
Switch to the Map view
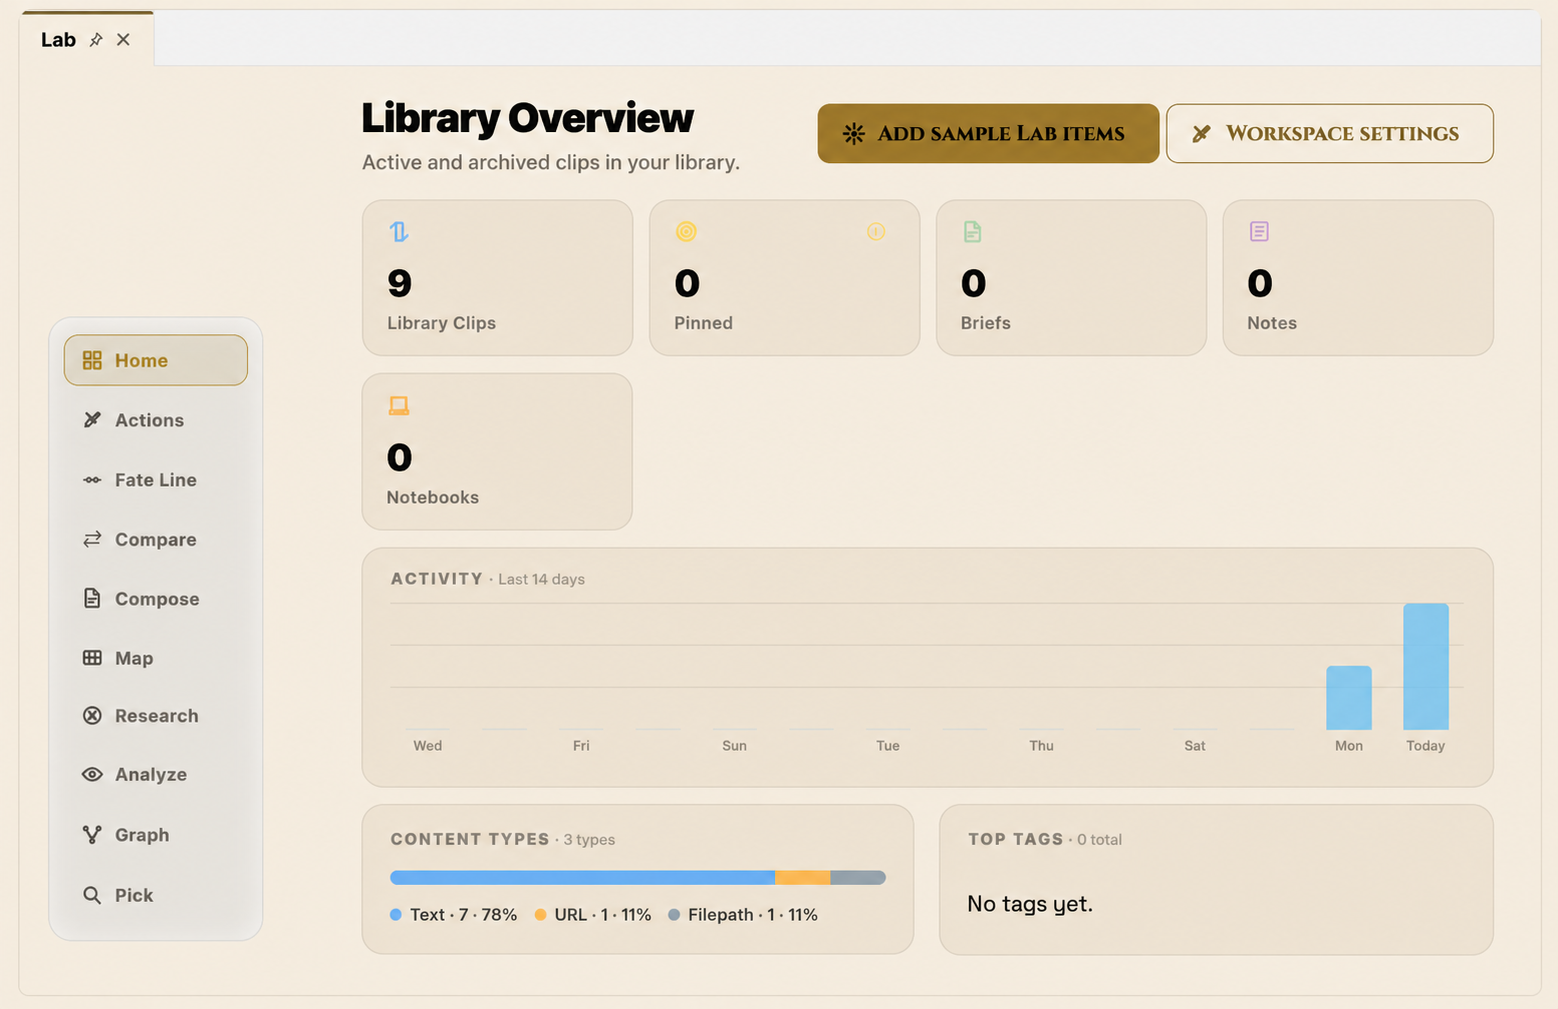pyautogui.click(x=156, y=658)
